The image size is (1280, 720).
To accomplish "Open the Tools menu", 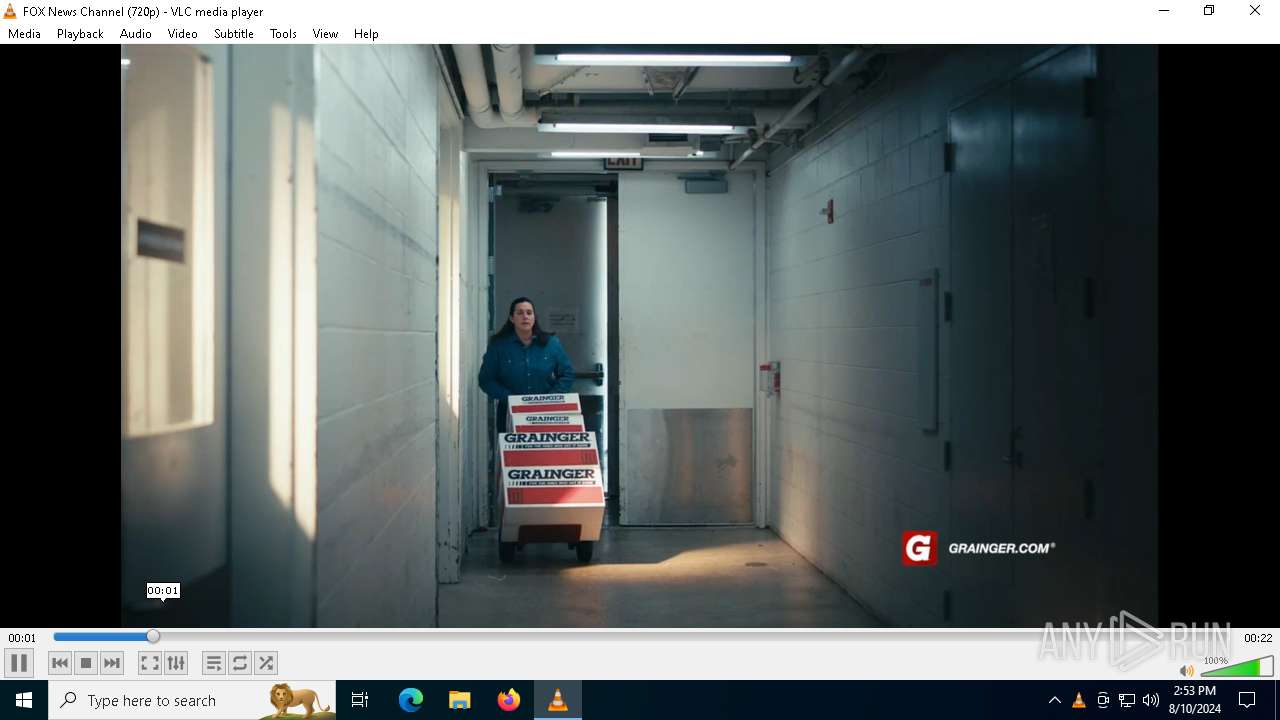I will [283, 34].
